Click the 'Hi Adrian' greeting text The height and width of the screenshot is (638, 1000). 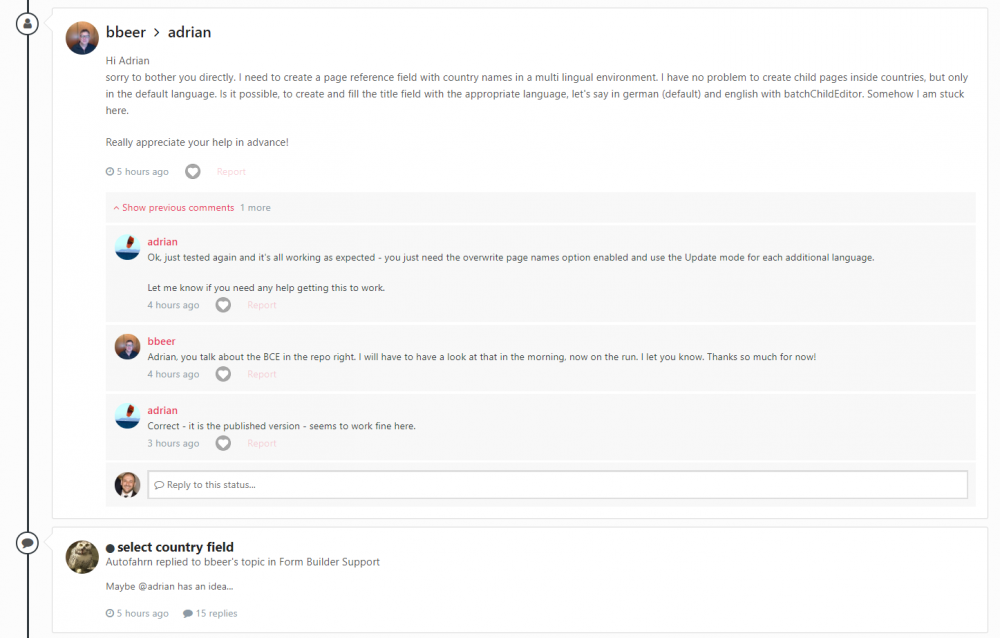[128, 61]
